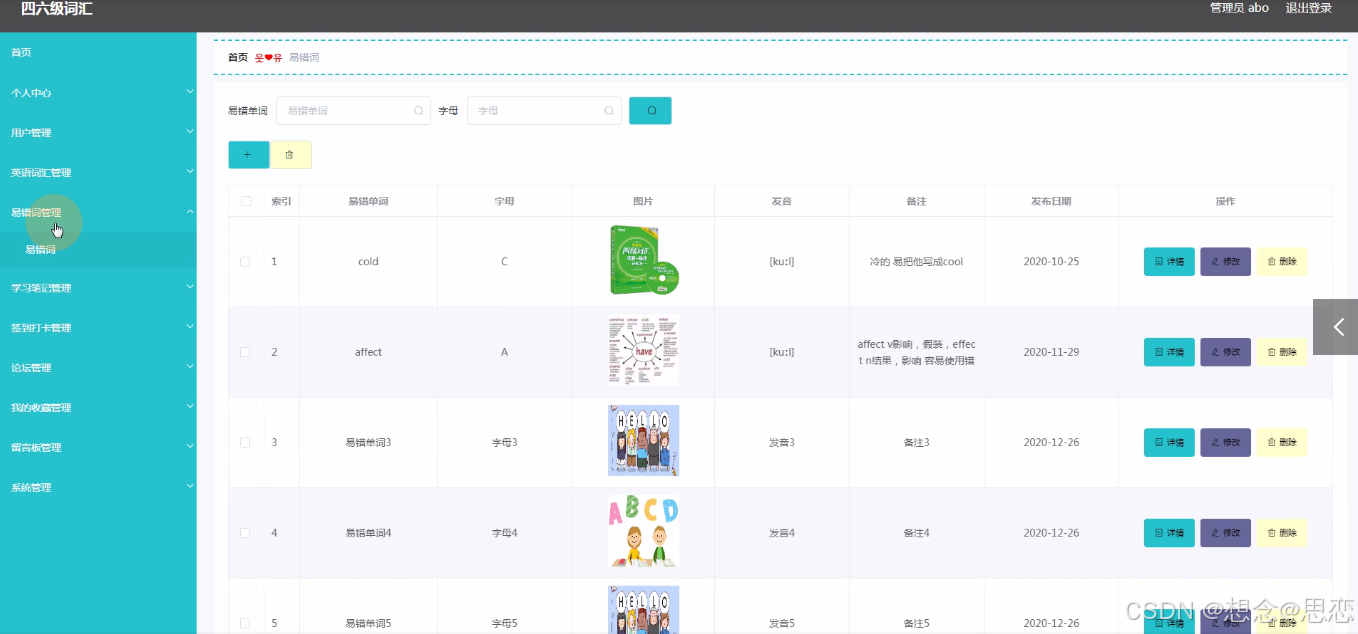Click the 发布日期 column header
This screenshot has width=1358, height=634.
point(1051,201)
